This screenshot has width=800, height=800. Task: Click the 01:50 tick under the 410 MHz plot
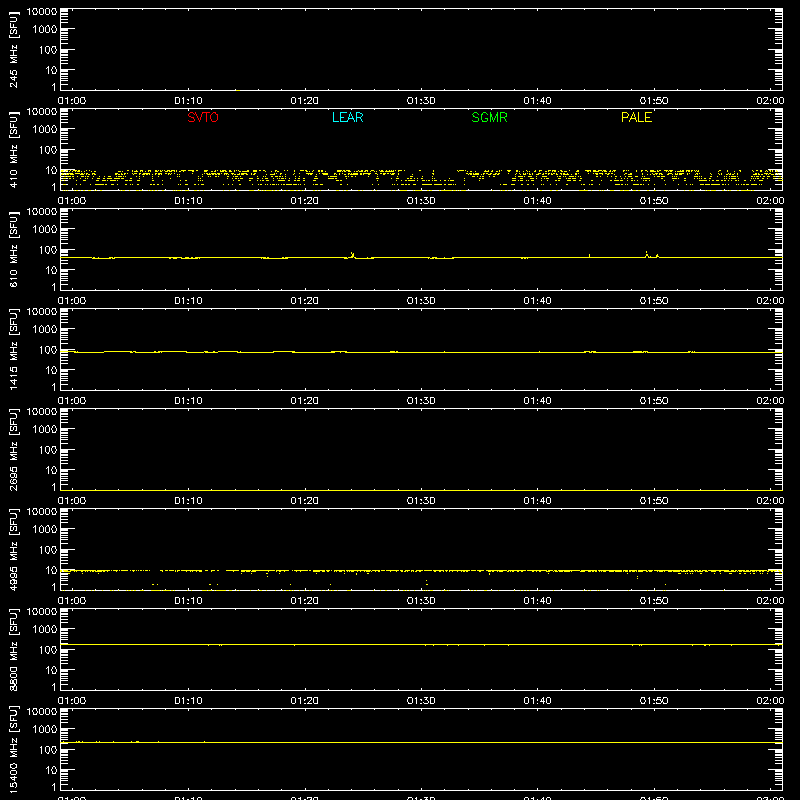(x=654, y=201)
